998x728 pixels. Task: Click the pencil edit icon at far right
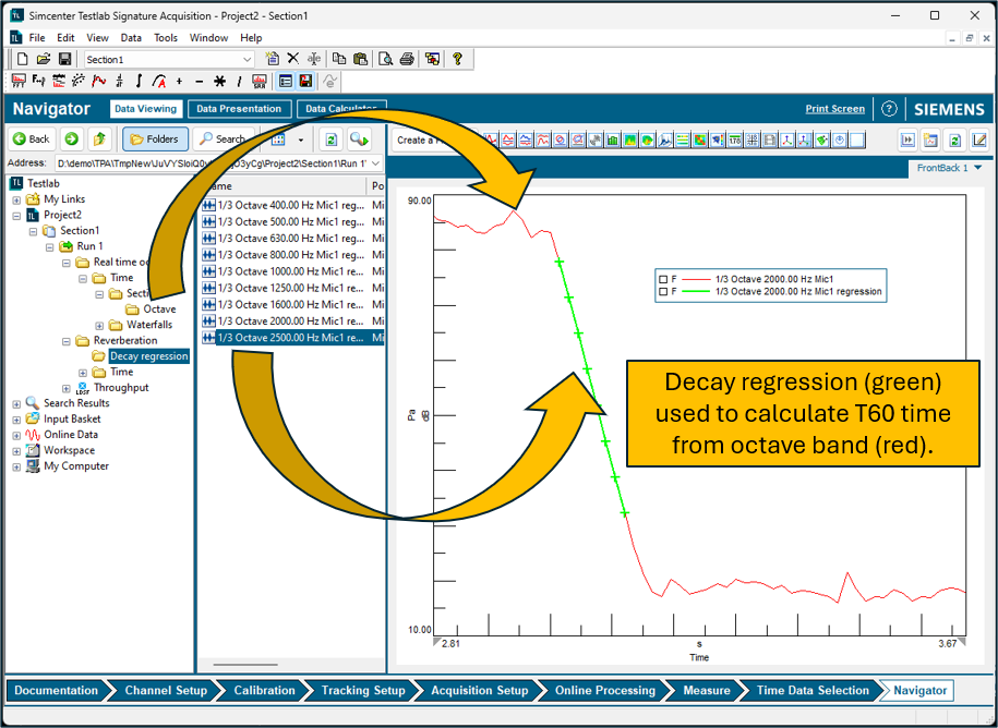979,140
